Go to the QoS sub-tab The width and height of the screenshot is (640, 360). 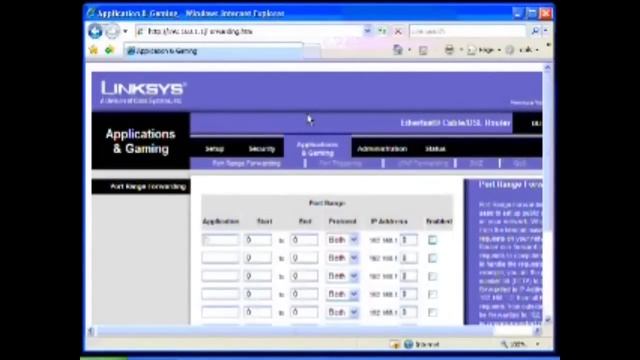coord(519,163)
